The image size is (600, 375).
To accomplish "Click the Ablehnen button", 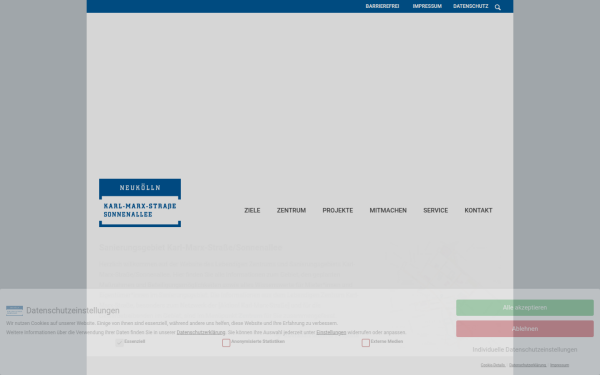I will (x=525, y=329).
